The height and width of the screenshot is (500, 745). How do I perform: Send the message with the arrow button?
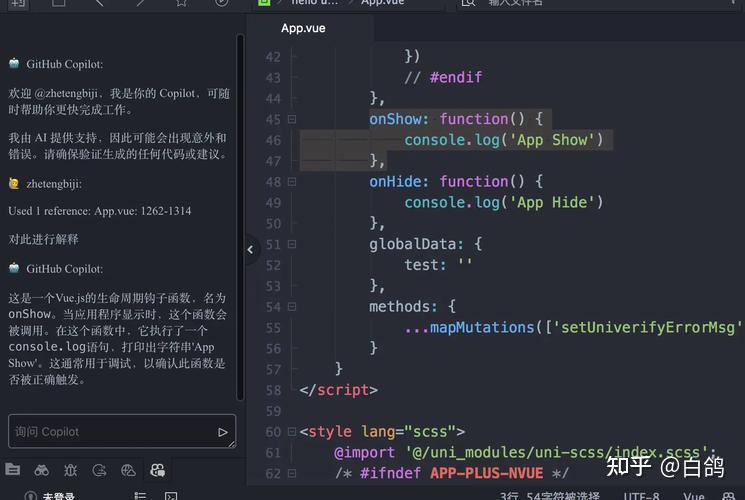[x=222, y=432]
